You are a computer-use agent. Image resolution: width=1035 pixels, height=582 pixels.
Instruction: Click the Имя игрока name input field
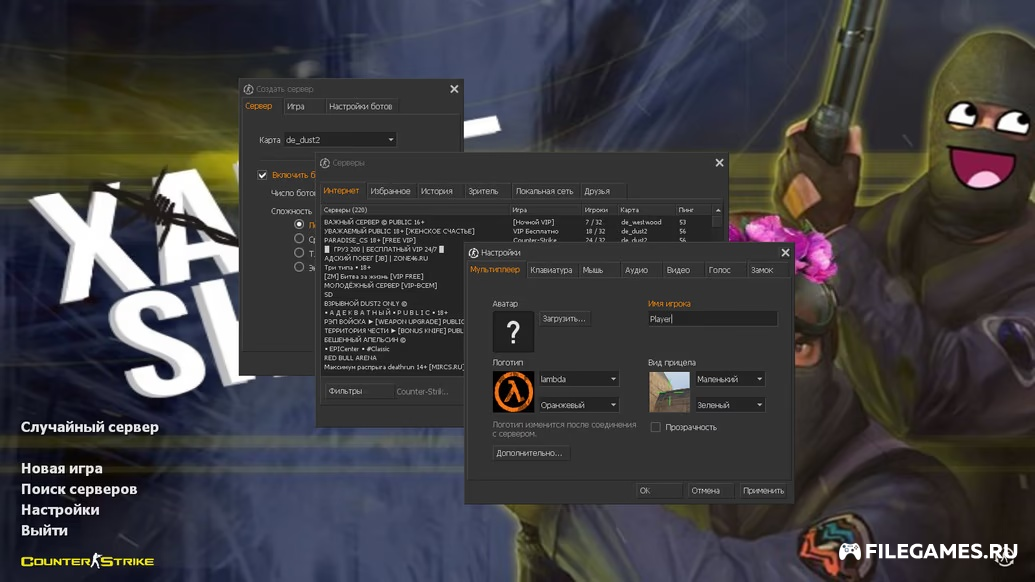712,319
